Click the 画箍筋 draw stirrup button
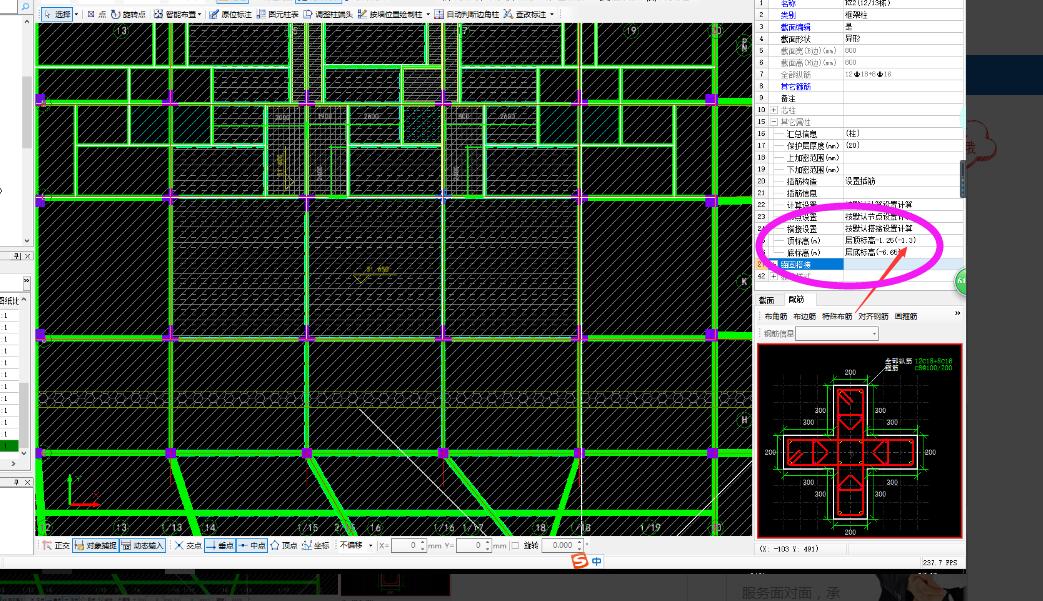Screen dimensions: 1043x601 pos(905,316)
